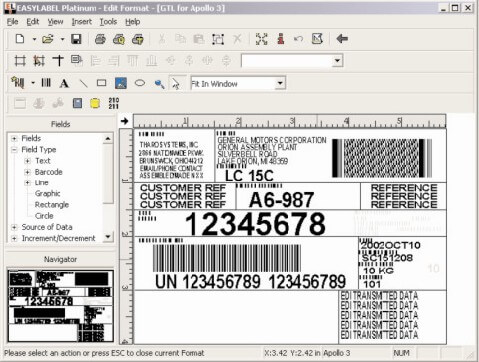
Task: Select Rectangle in the Field Type tree
Action: point(52,205)
